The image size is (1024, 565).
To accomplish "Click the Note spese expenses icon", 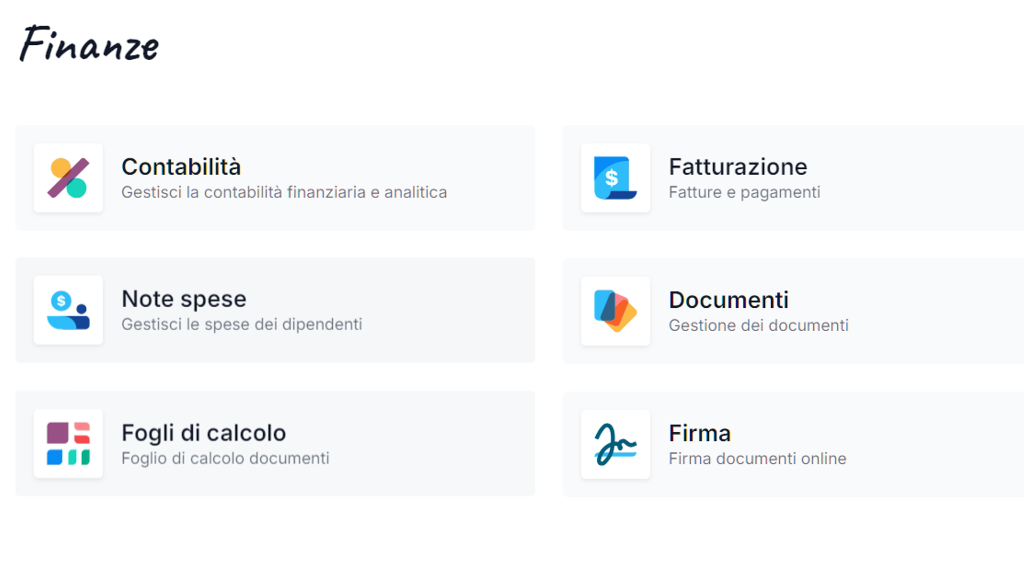I will pos(68,310).
